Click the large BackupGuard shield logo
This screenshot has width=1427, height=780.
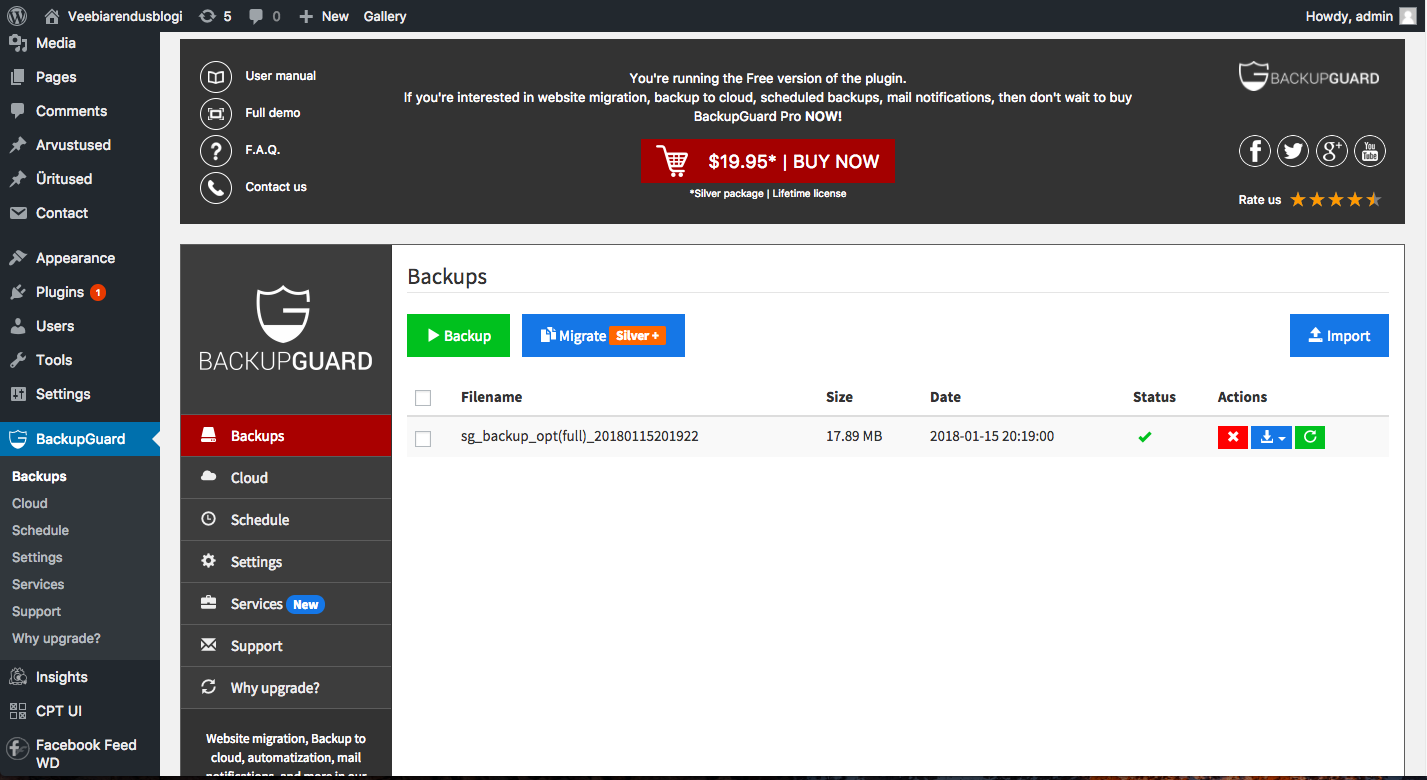(286, 329)
